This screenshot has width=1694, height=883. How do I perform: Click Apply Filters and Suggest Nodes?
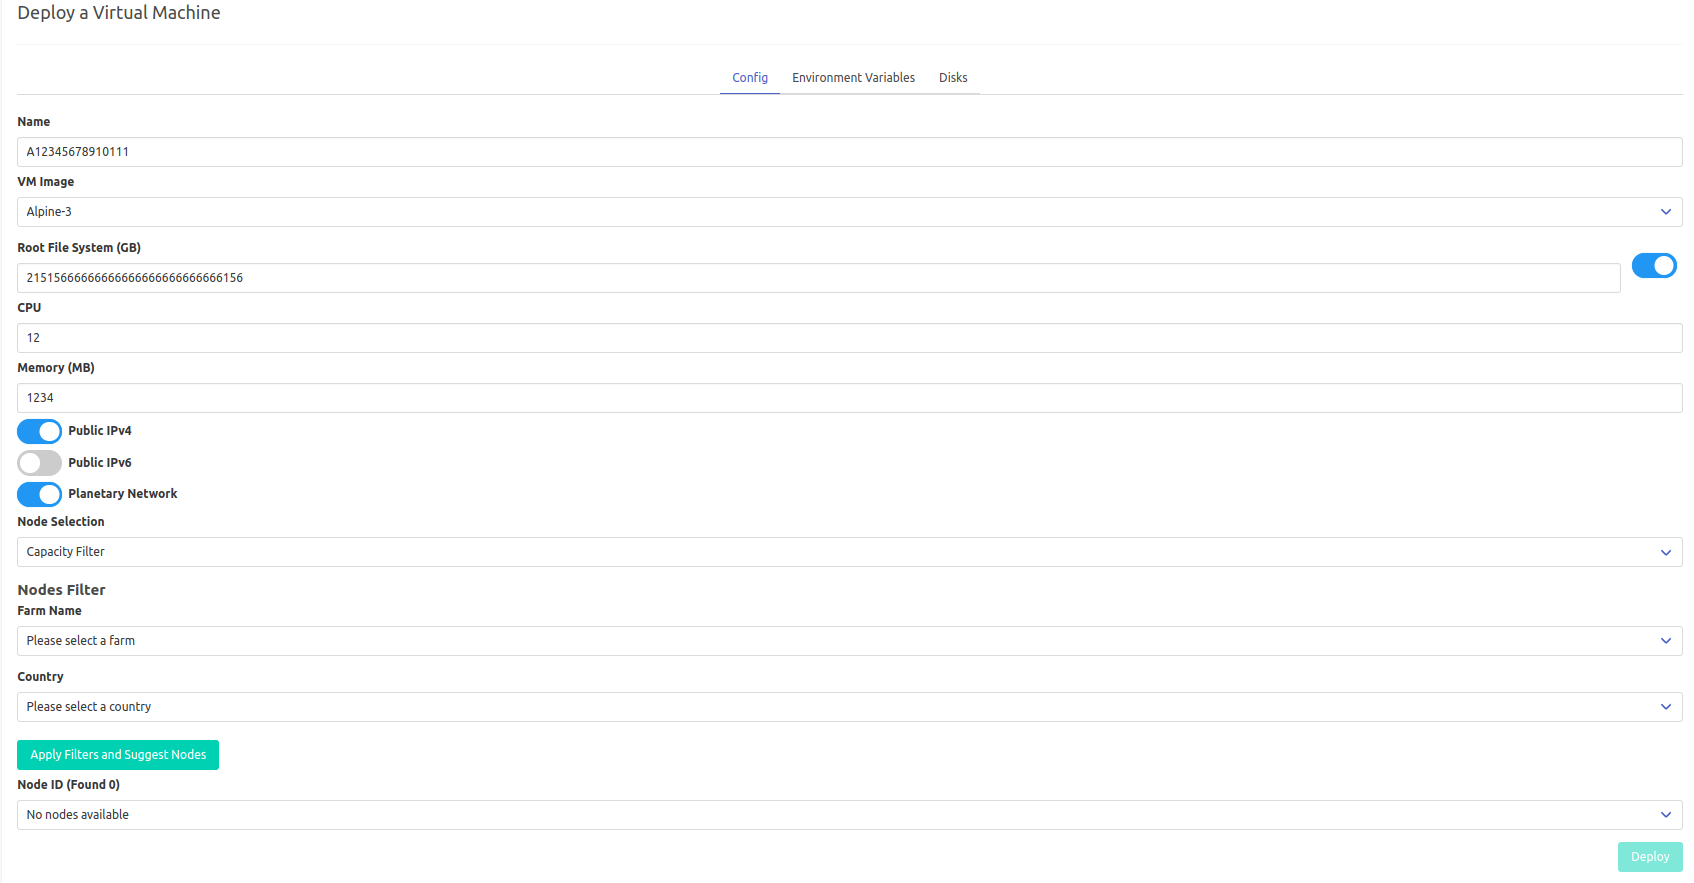pos(118,755)
